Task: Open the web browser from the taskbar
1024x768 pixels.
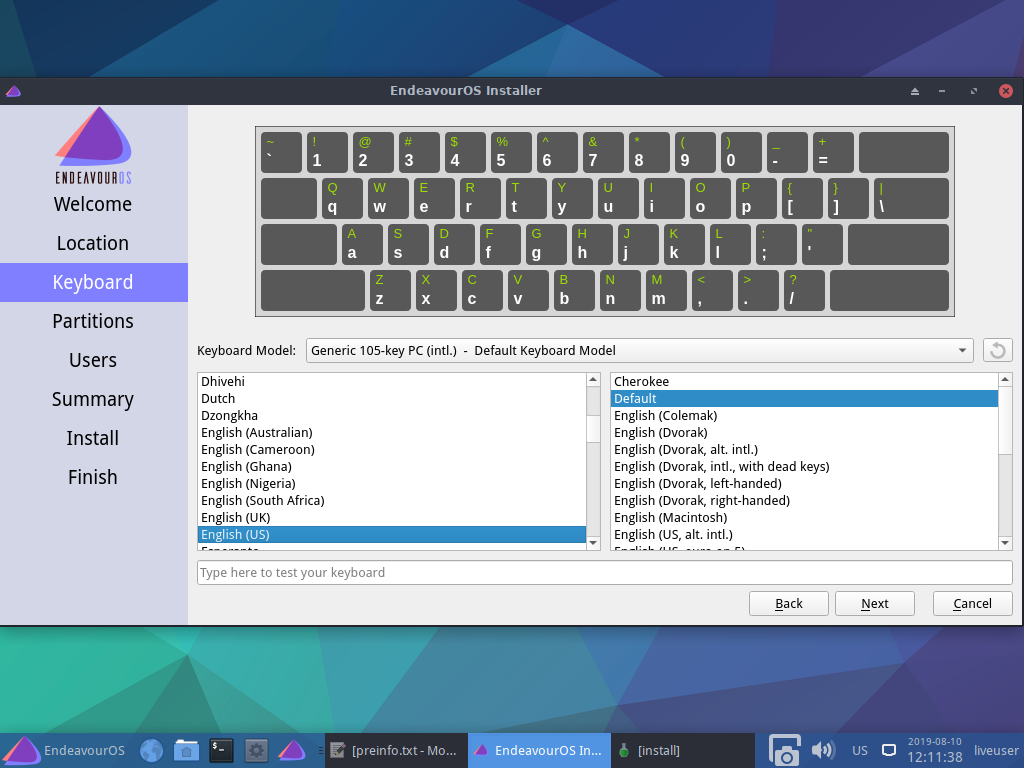Action: (151, 750)
